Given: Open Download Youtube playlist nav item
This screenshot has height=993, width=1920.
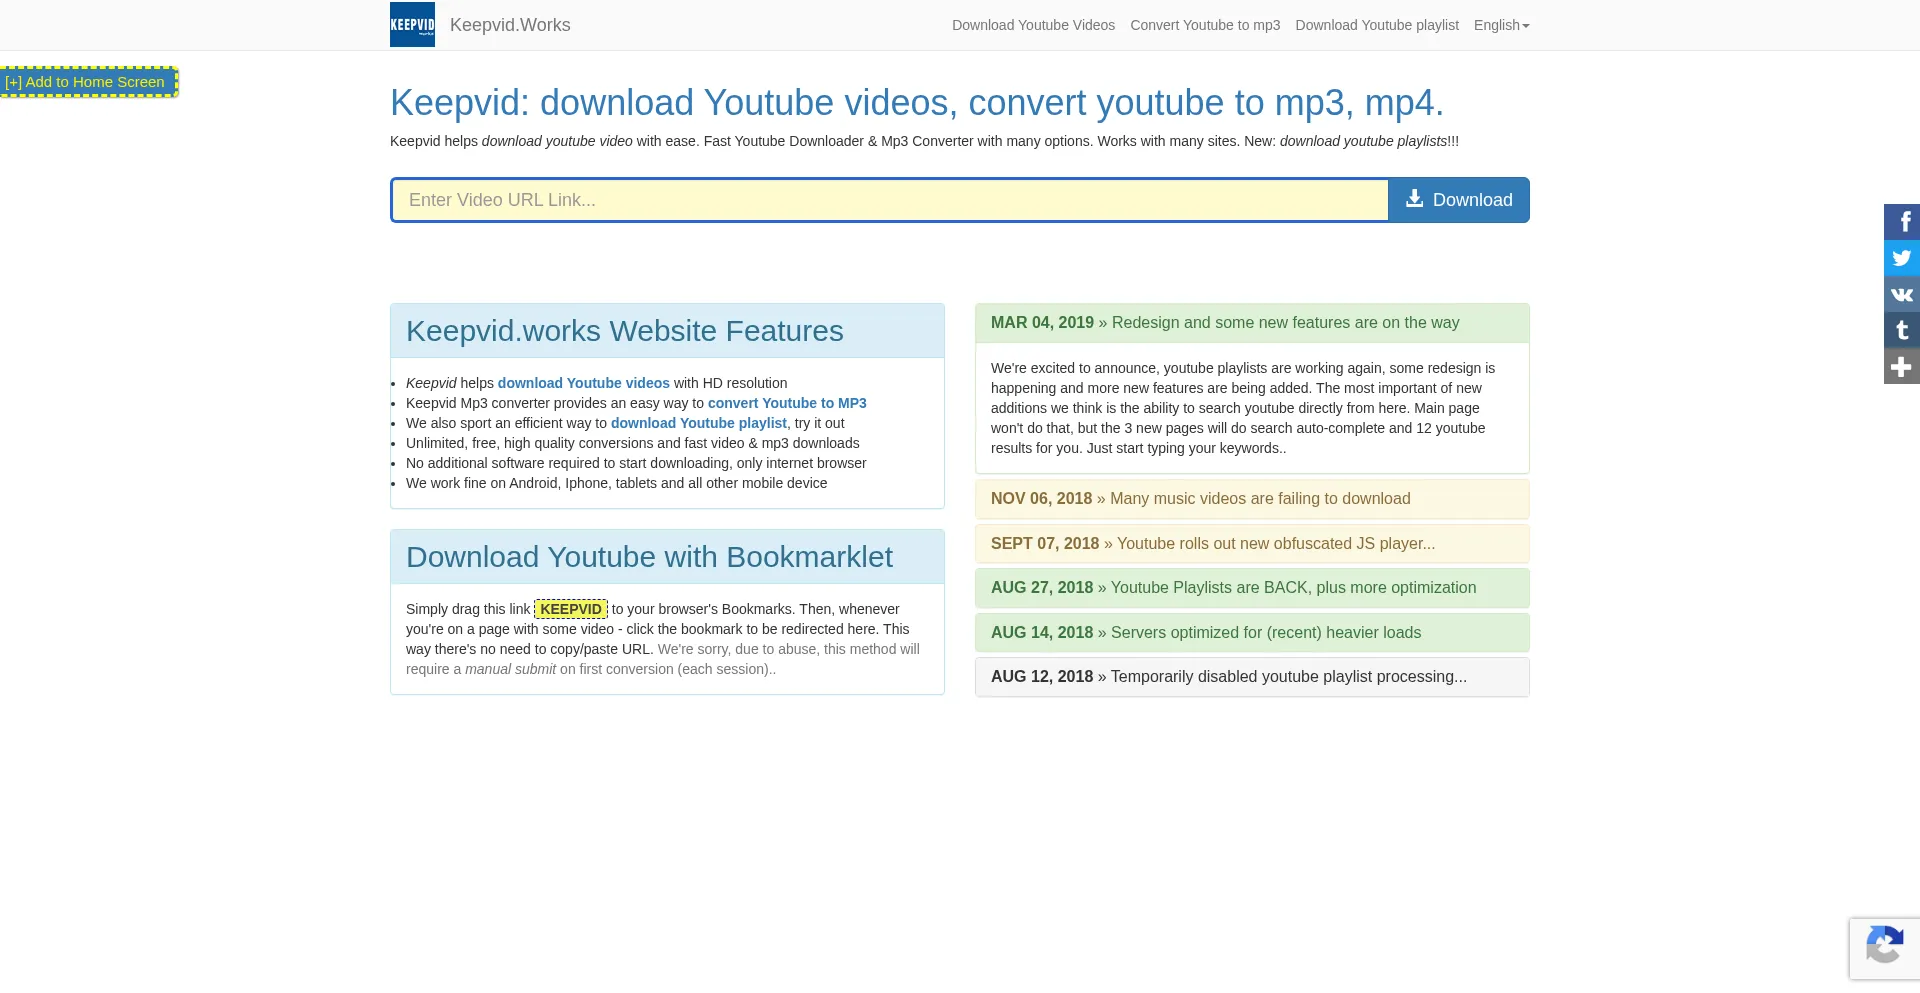Looking at the screenshot, I should [x=1377, y=25].
